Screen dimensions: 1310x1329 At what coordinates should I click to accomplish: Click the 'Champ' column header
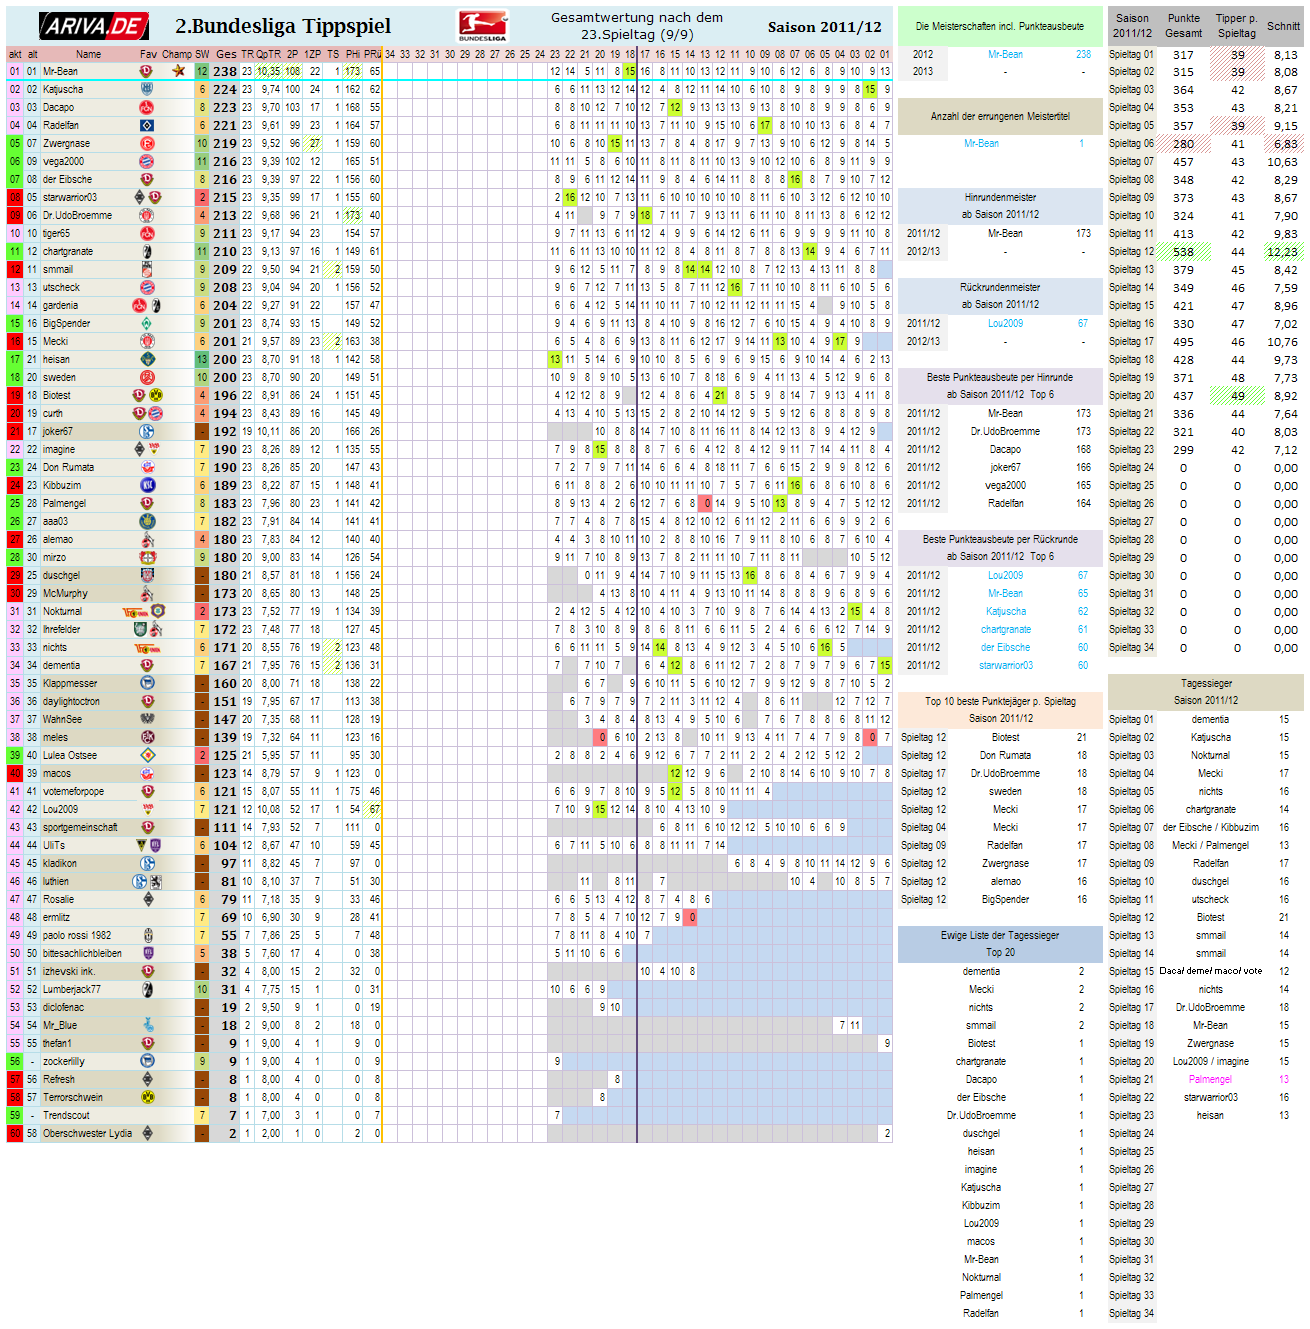pos(177,54)
